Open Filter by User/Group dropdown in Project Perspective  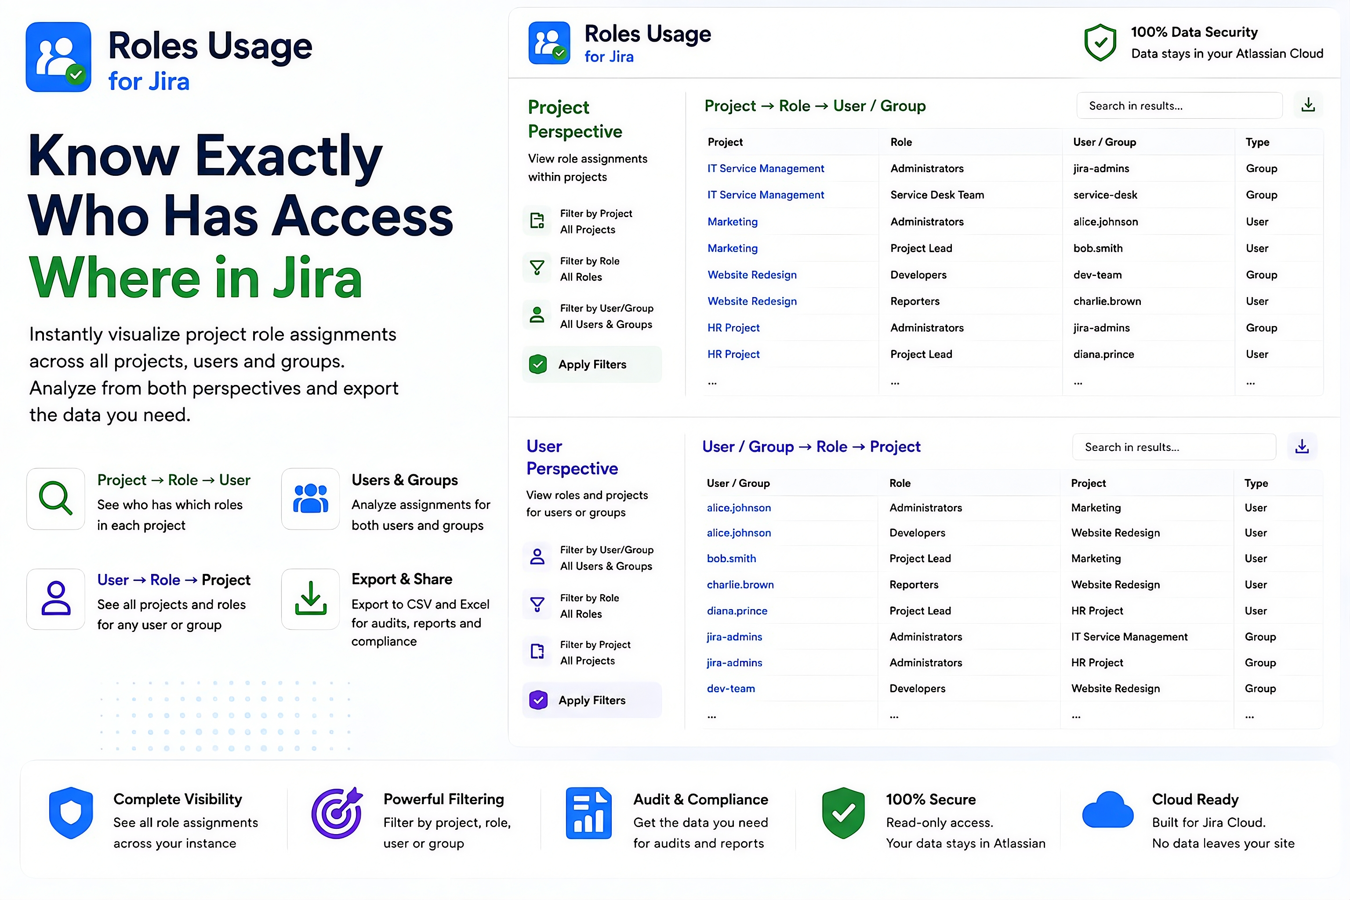tap(607, 316)
